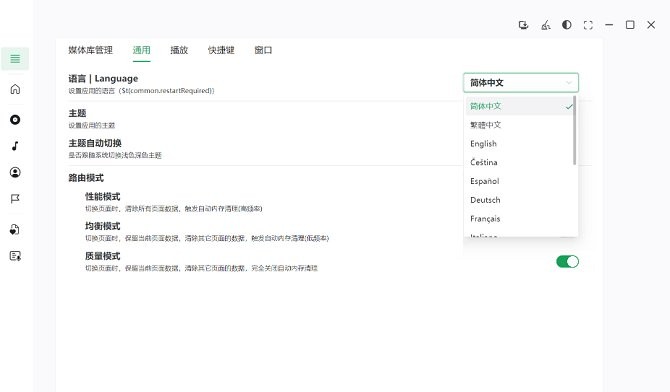
Task: Click the mini-window download icon in title bar
Action: pos(523,25)
